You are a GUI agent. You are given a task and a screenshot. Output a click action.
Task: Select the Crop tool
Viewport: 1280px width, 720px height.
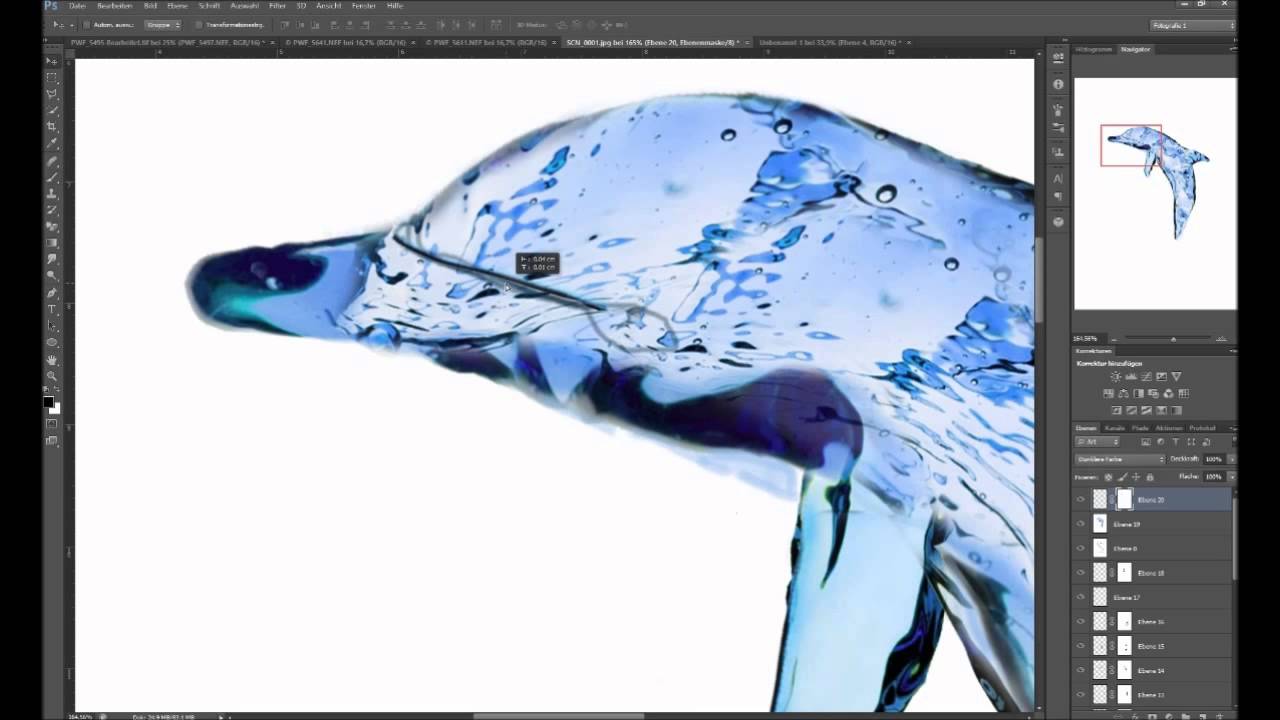tap(52, 127)
